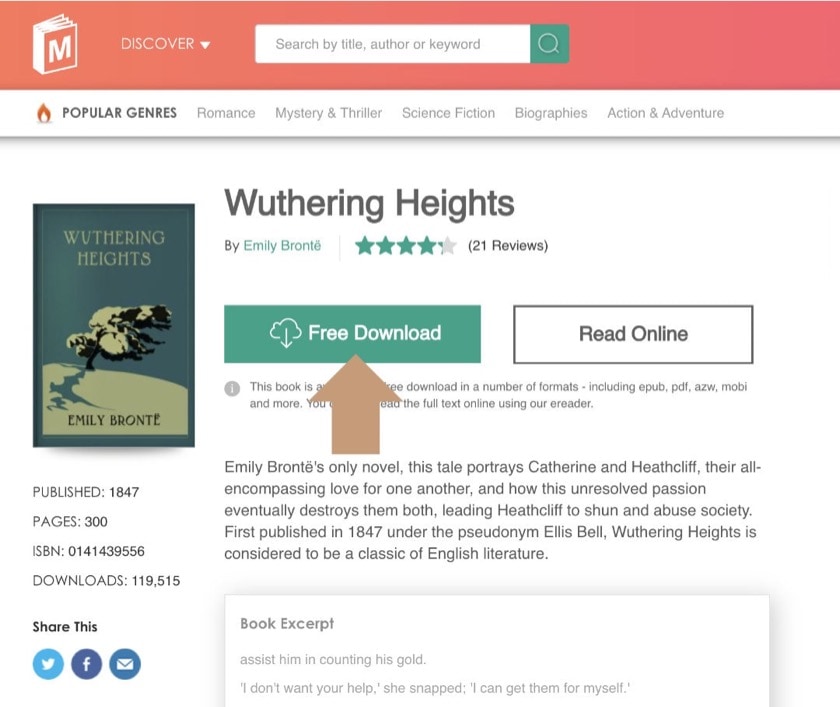Screen dimensions: 840x707
Task: Click the email share icon
Action: tap(124, 663)
